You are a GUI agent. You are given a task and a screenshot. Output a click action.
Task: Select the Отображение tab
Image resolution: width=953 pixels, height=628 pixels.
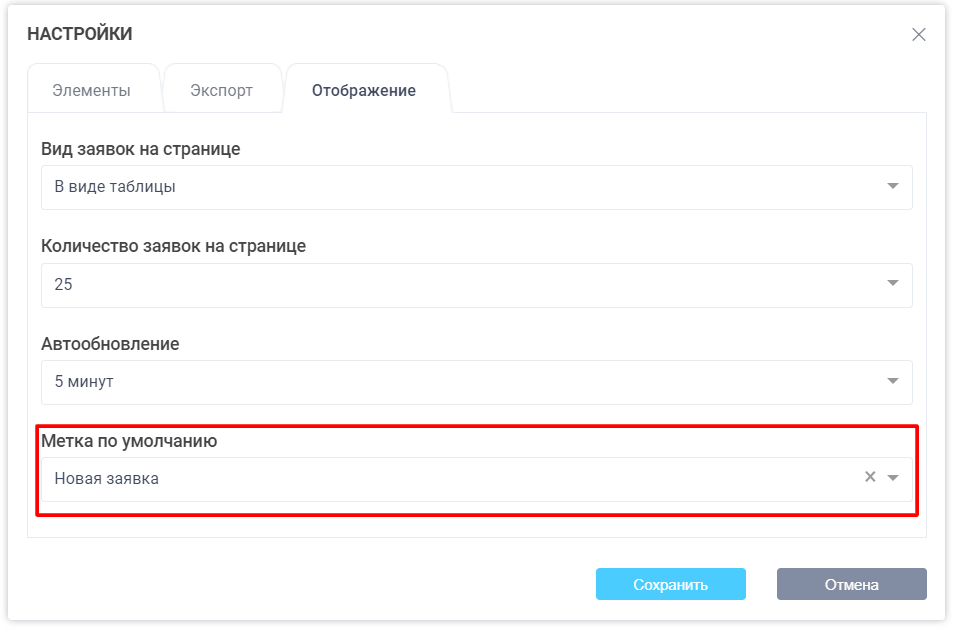[x=364, y=90]
